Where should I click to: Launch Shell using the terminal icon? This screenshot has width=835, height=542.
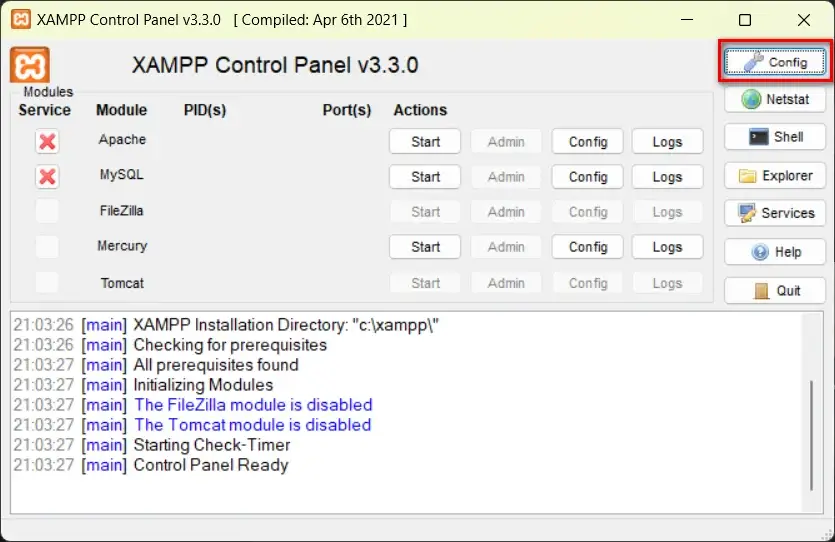point(775,137)
